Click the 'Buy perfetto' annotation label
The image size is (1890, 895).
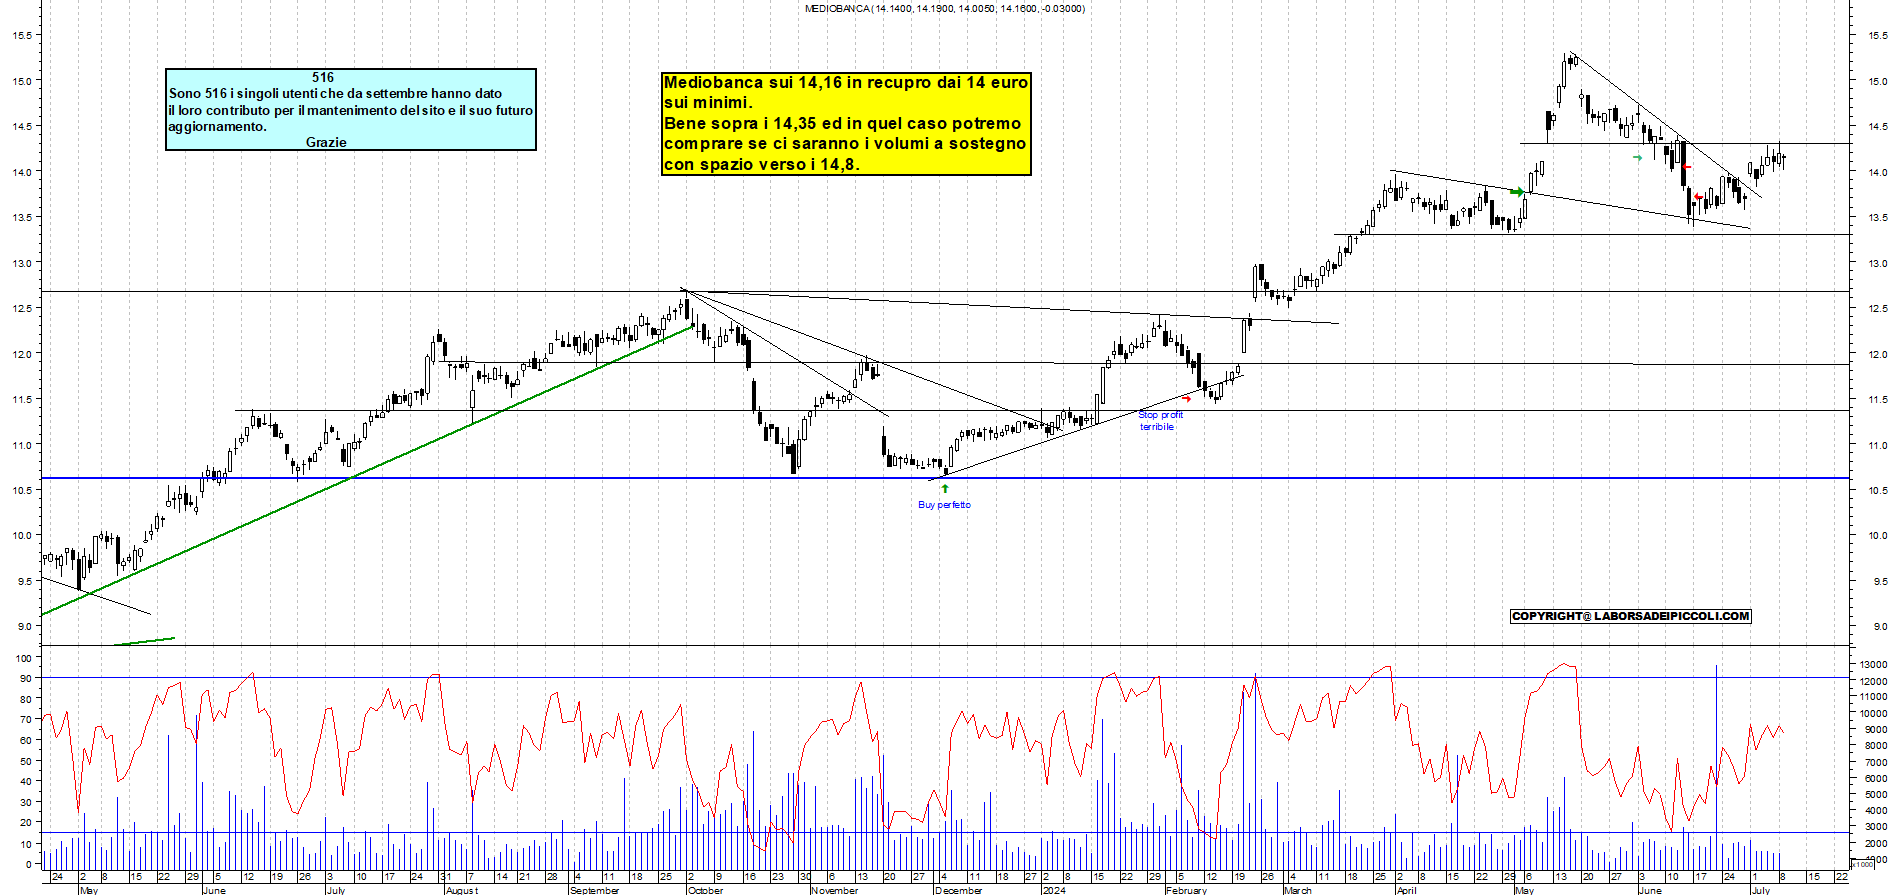pos(944,505)
